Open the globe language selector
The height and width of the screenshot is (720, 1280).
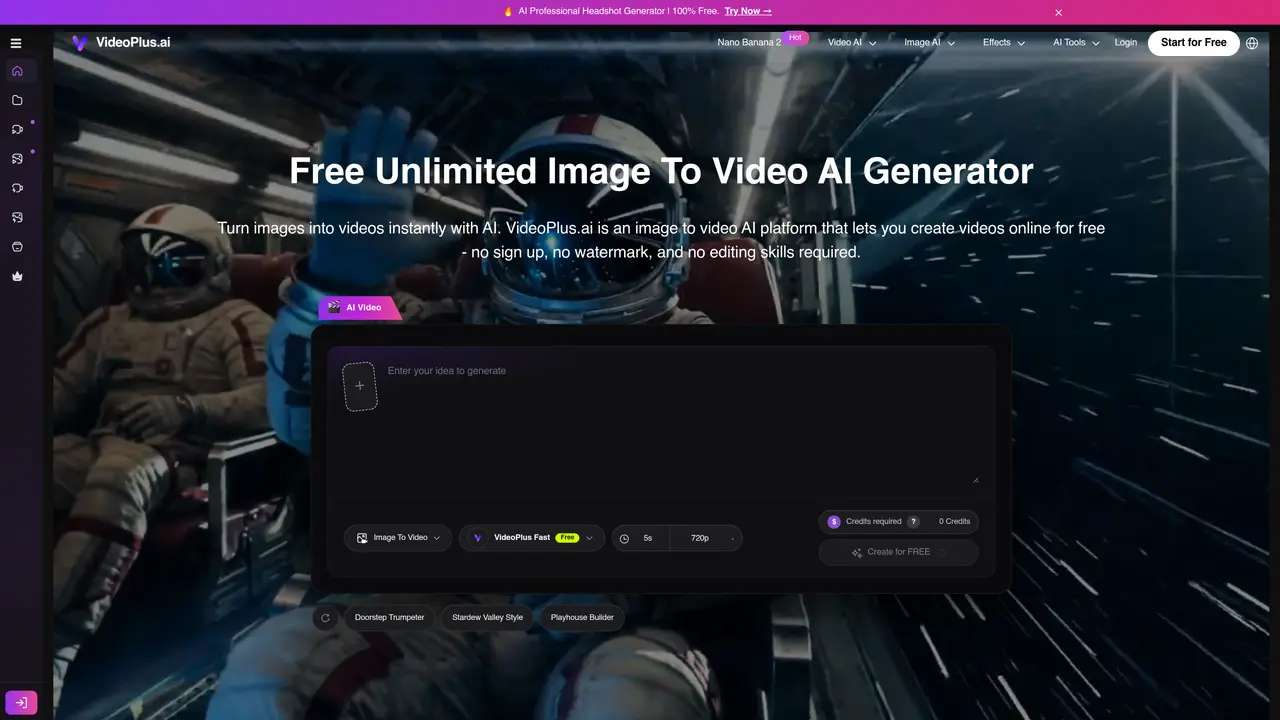(1252, 43)
